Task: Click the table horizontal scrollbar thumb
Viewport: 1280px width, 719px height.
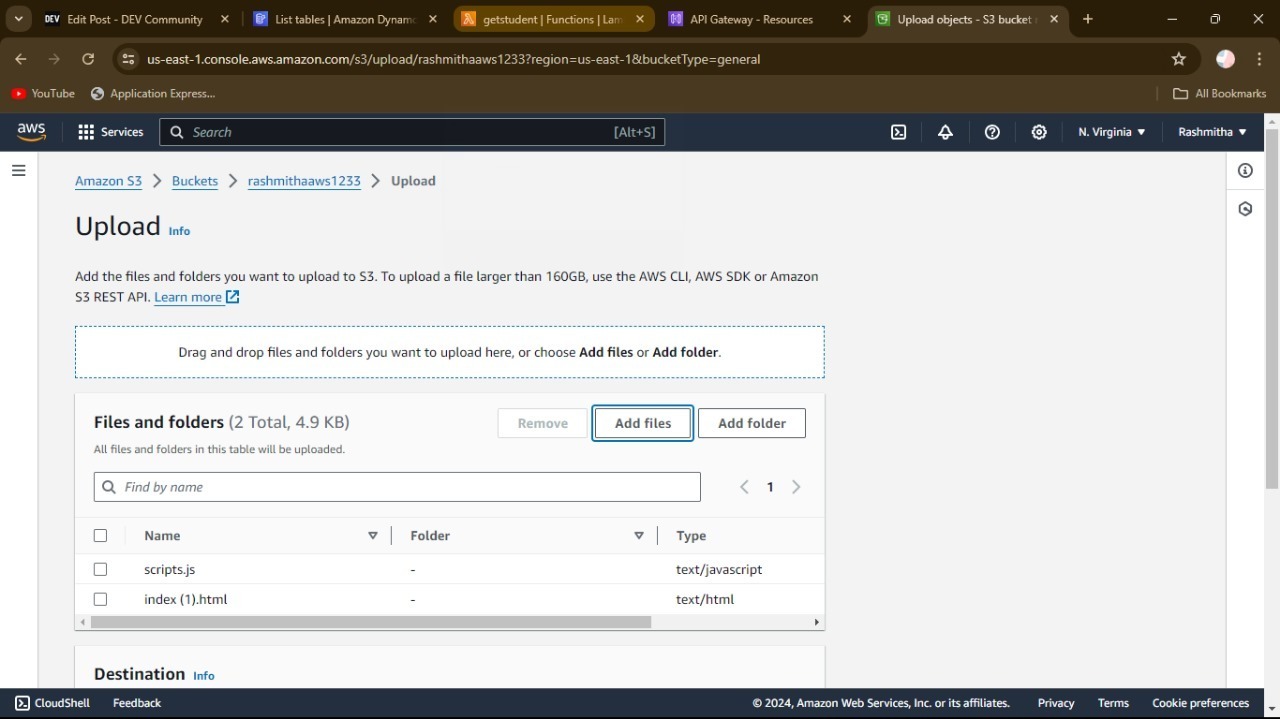Action: click(x=371, y=622)
